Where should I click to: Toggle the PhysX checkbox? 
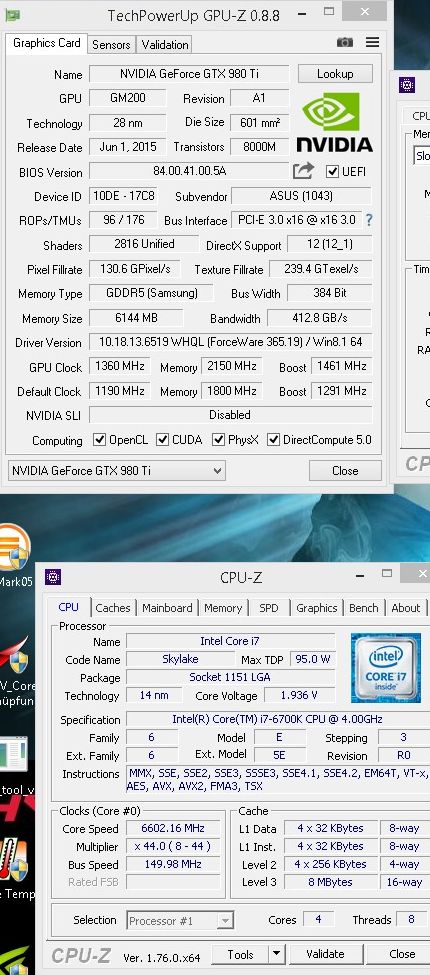click(x=218, y=440)
